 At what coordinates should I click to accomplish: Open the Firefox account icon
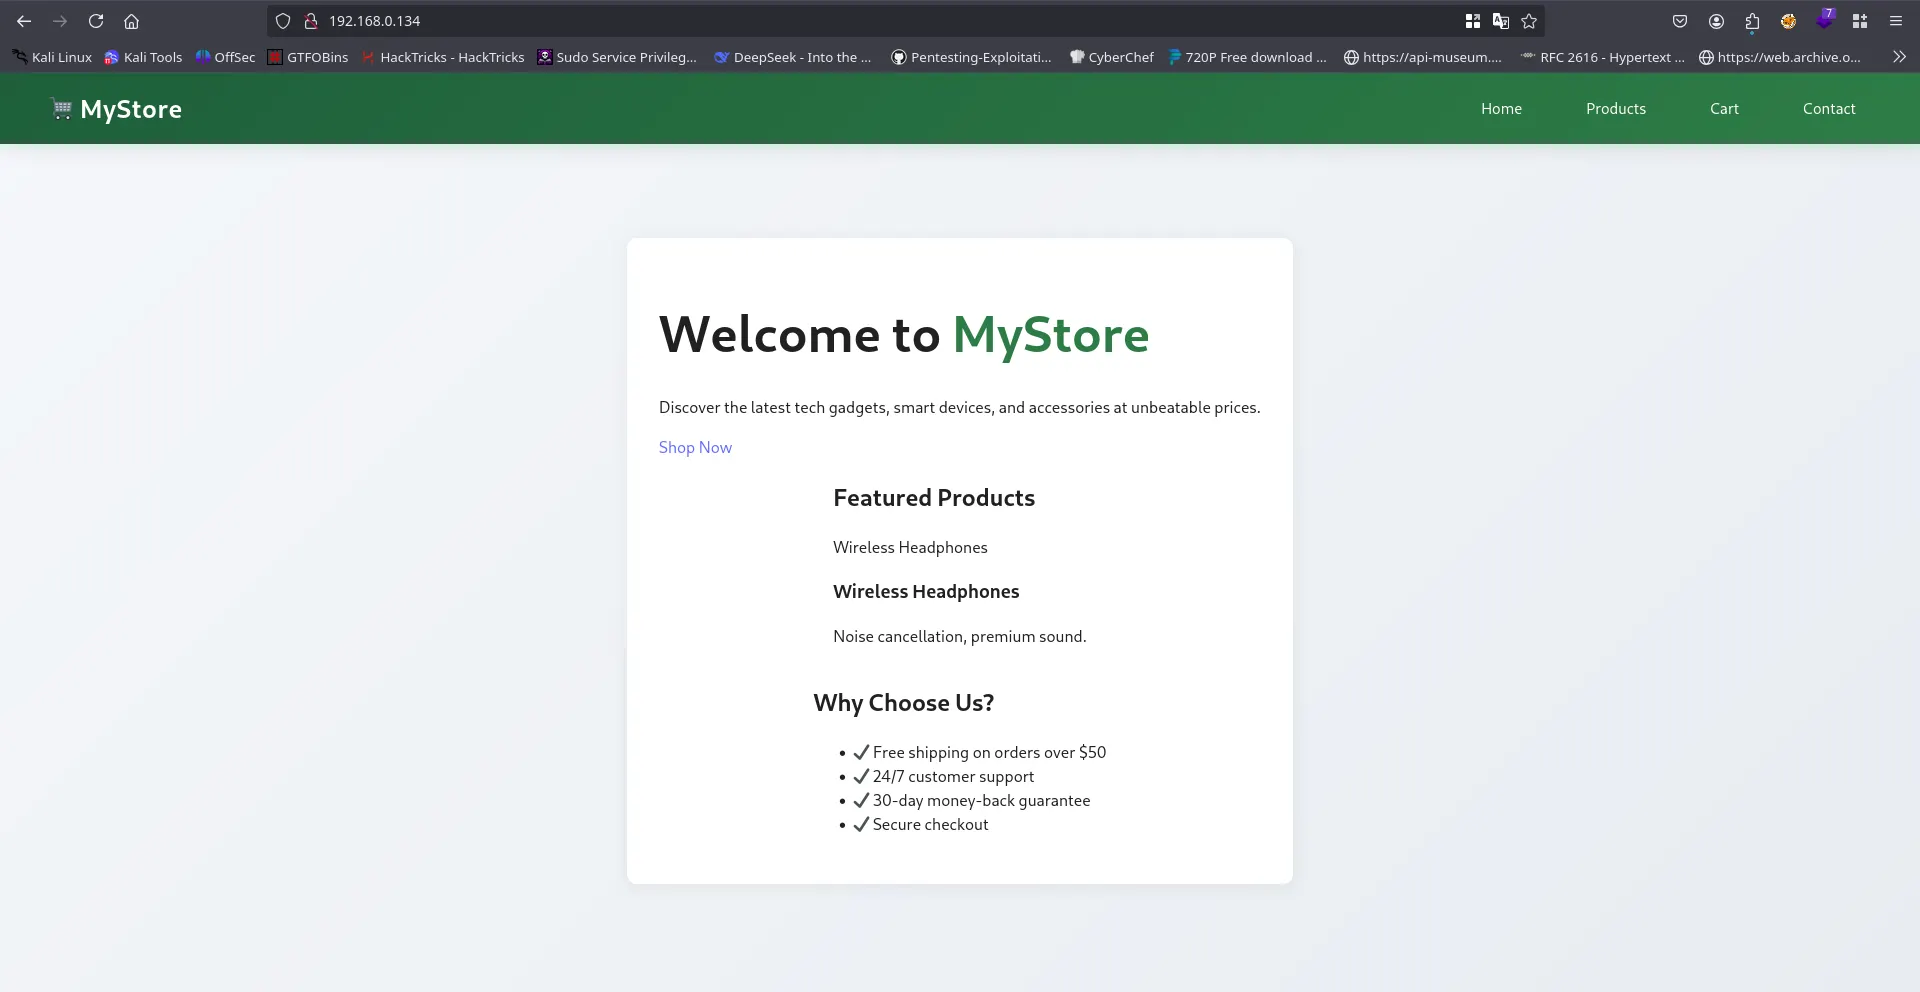click(x=1716, y=21)
